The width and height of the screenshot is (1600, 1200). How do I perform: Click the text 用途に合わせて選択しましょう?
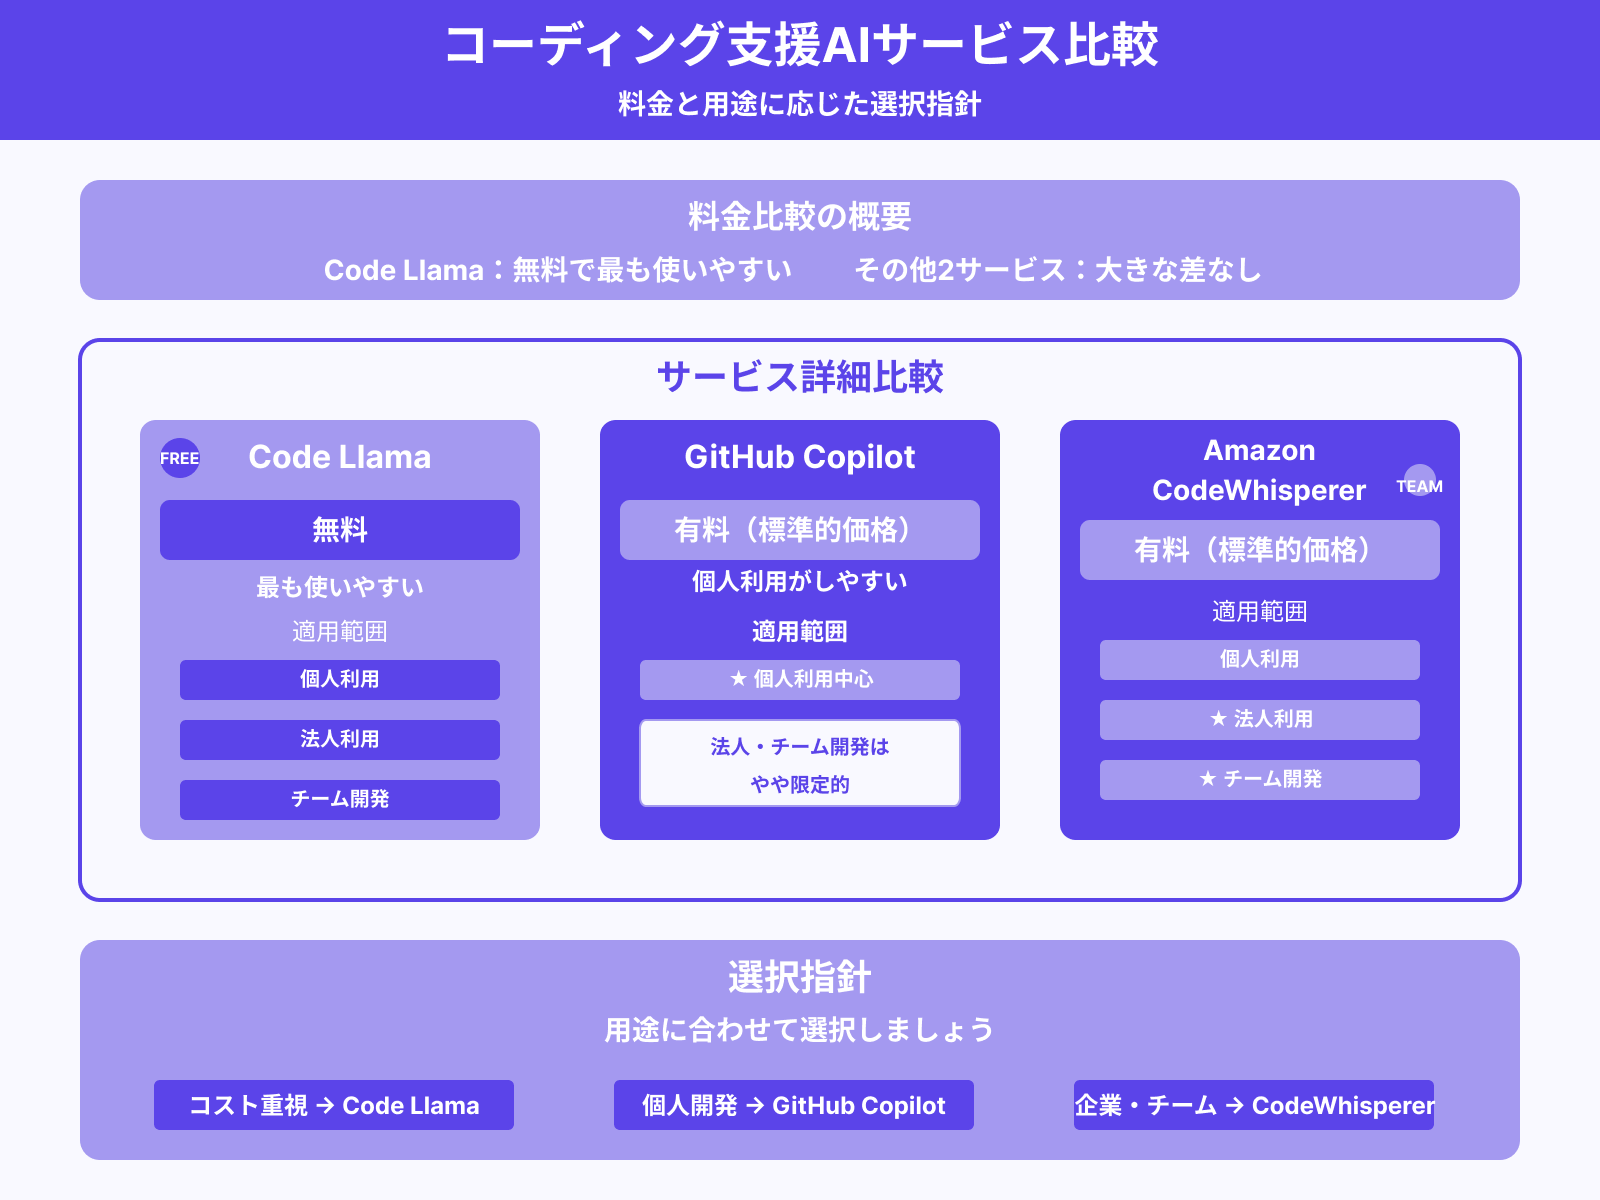(x=800, y=1029)
